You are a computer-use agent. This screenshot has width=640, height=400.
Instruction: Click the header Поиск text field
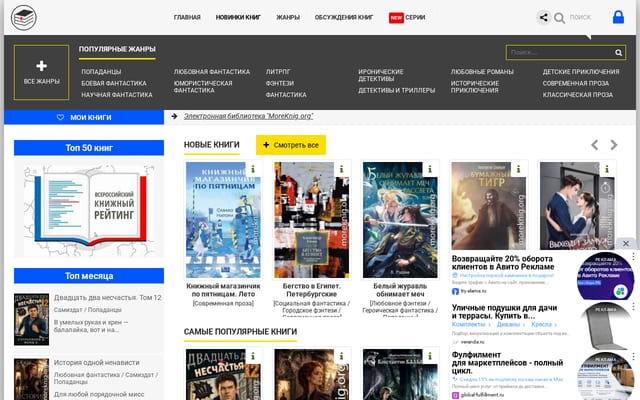[x=580, y=18]
